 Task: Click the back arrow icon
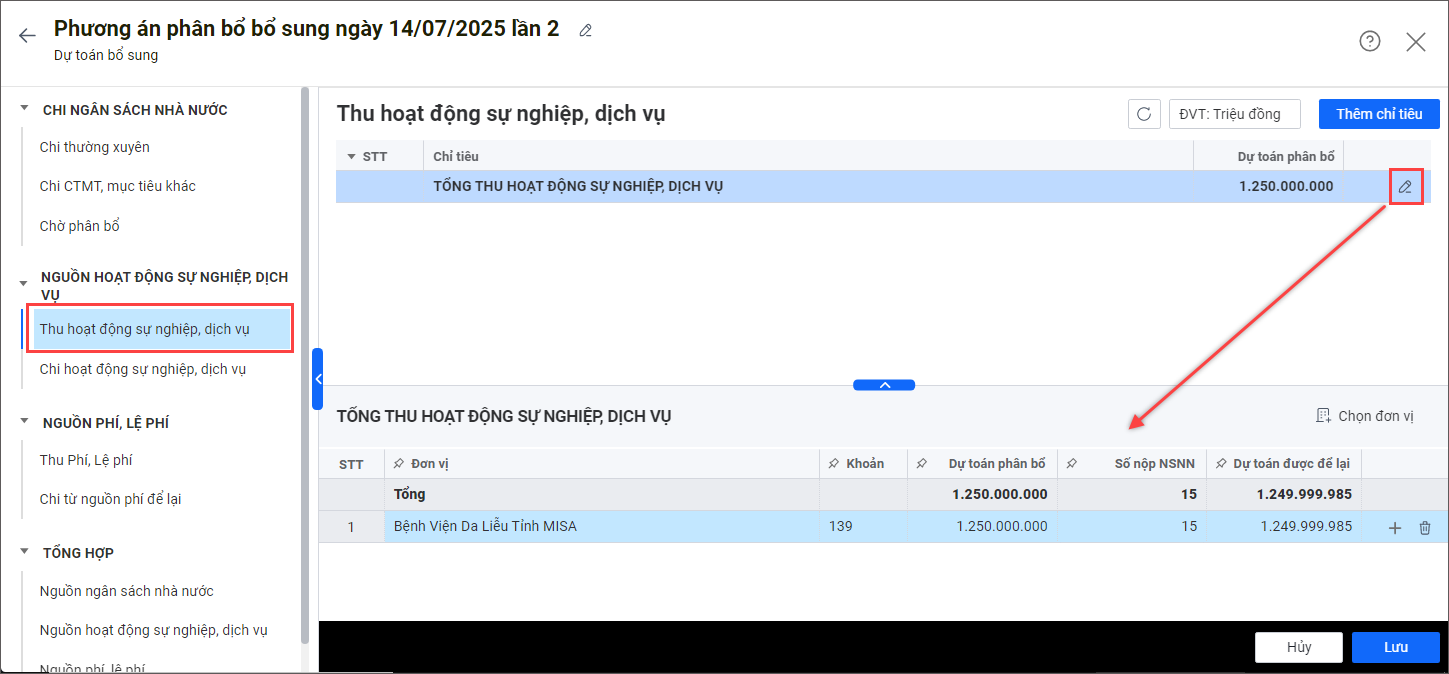click(27, 36)
